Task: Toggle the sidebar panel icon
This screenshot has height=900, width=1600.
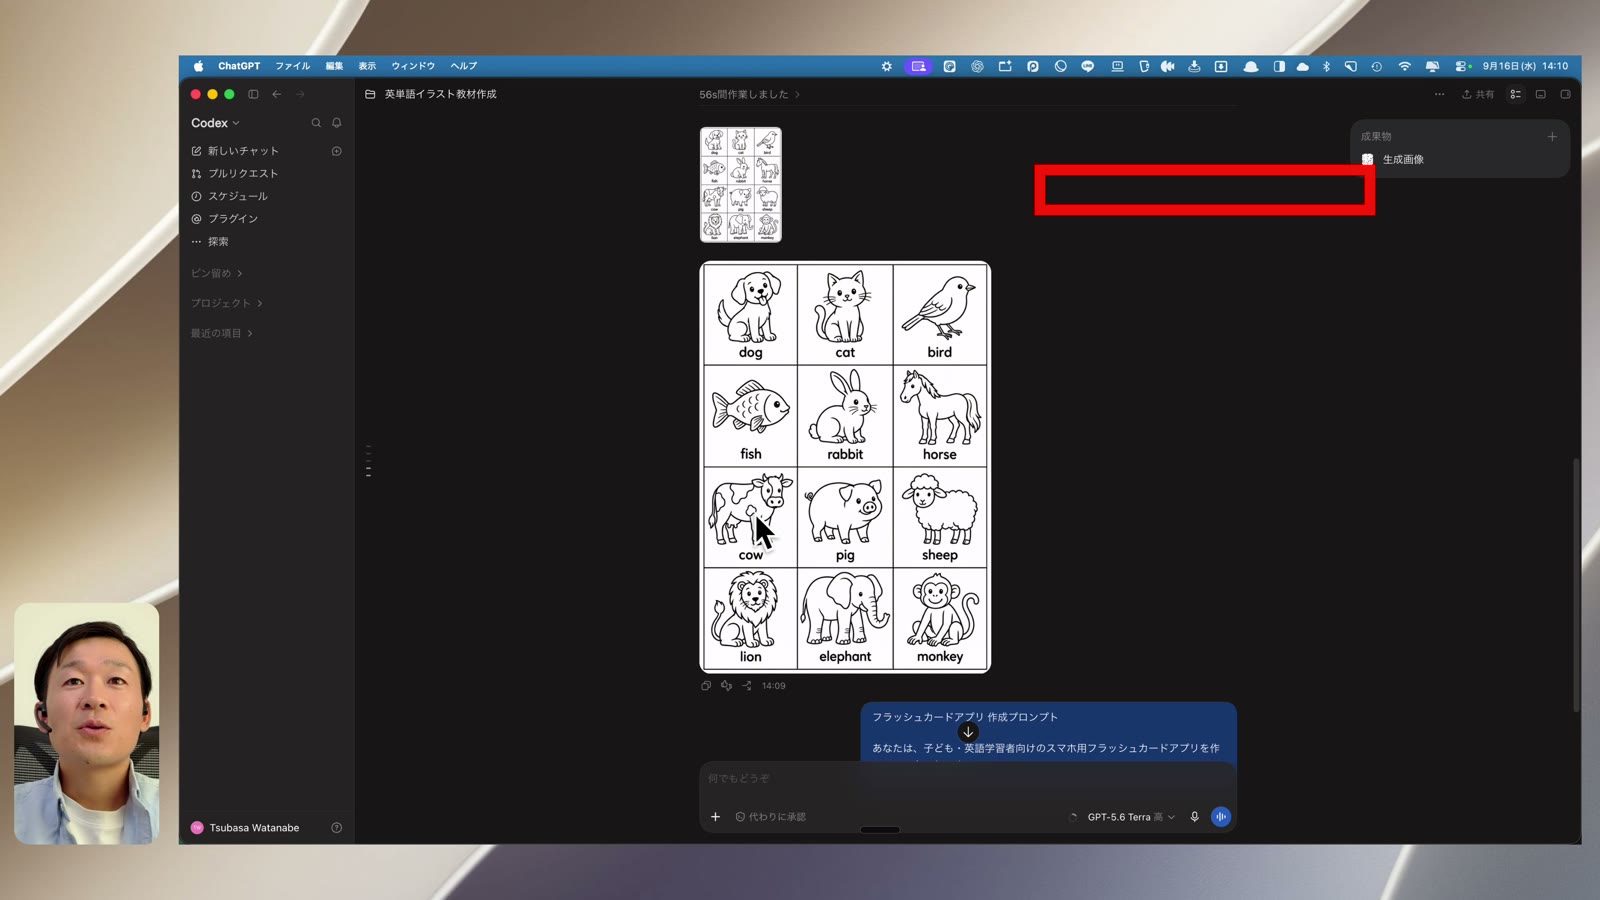Action: pyautogui.click(x=253, y=94)
